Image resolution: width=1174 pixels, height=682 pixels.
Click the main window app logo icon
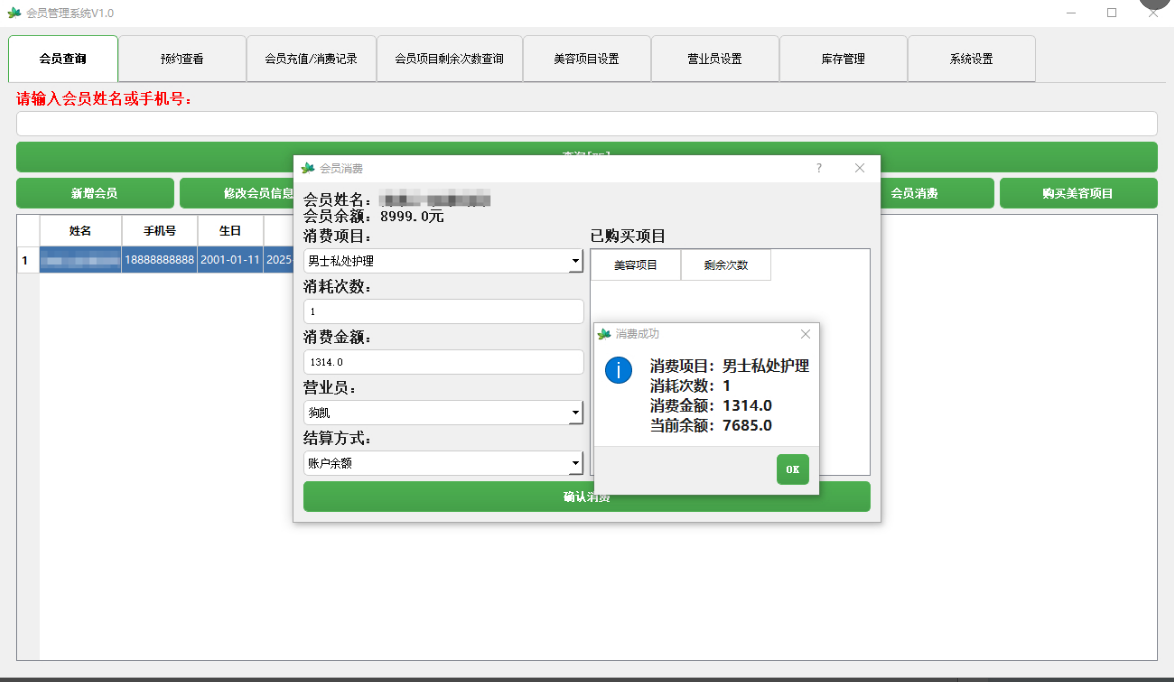point(14,13)
